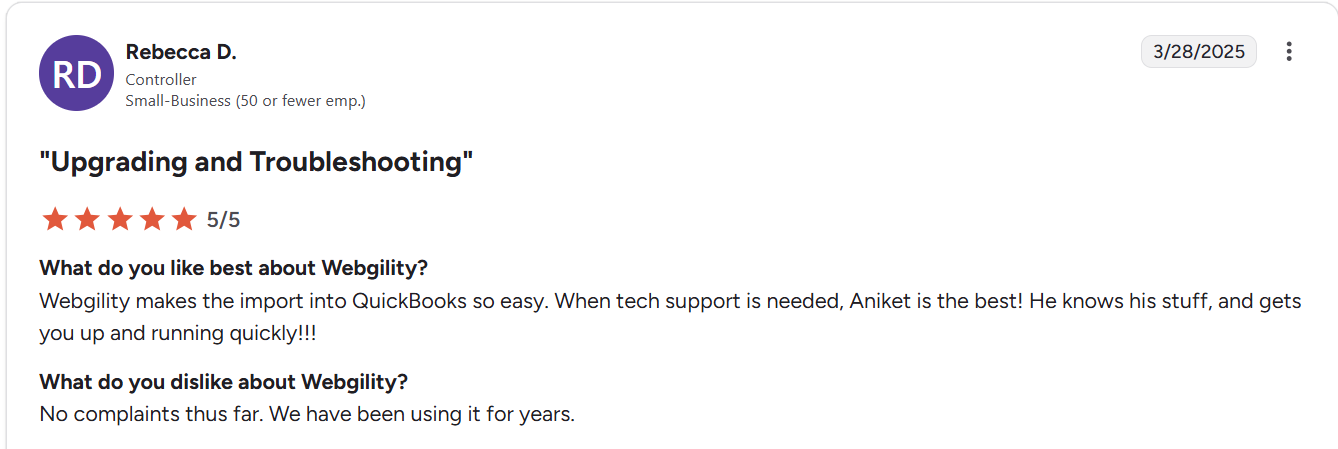
Task: Click the first star in the rating
Action: pyautogui.click(x=55, y=219)
